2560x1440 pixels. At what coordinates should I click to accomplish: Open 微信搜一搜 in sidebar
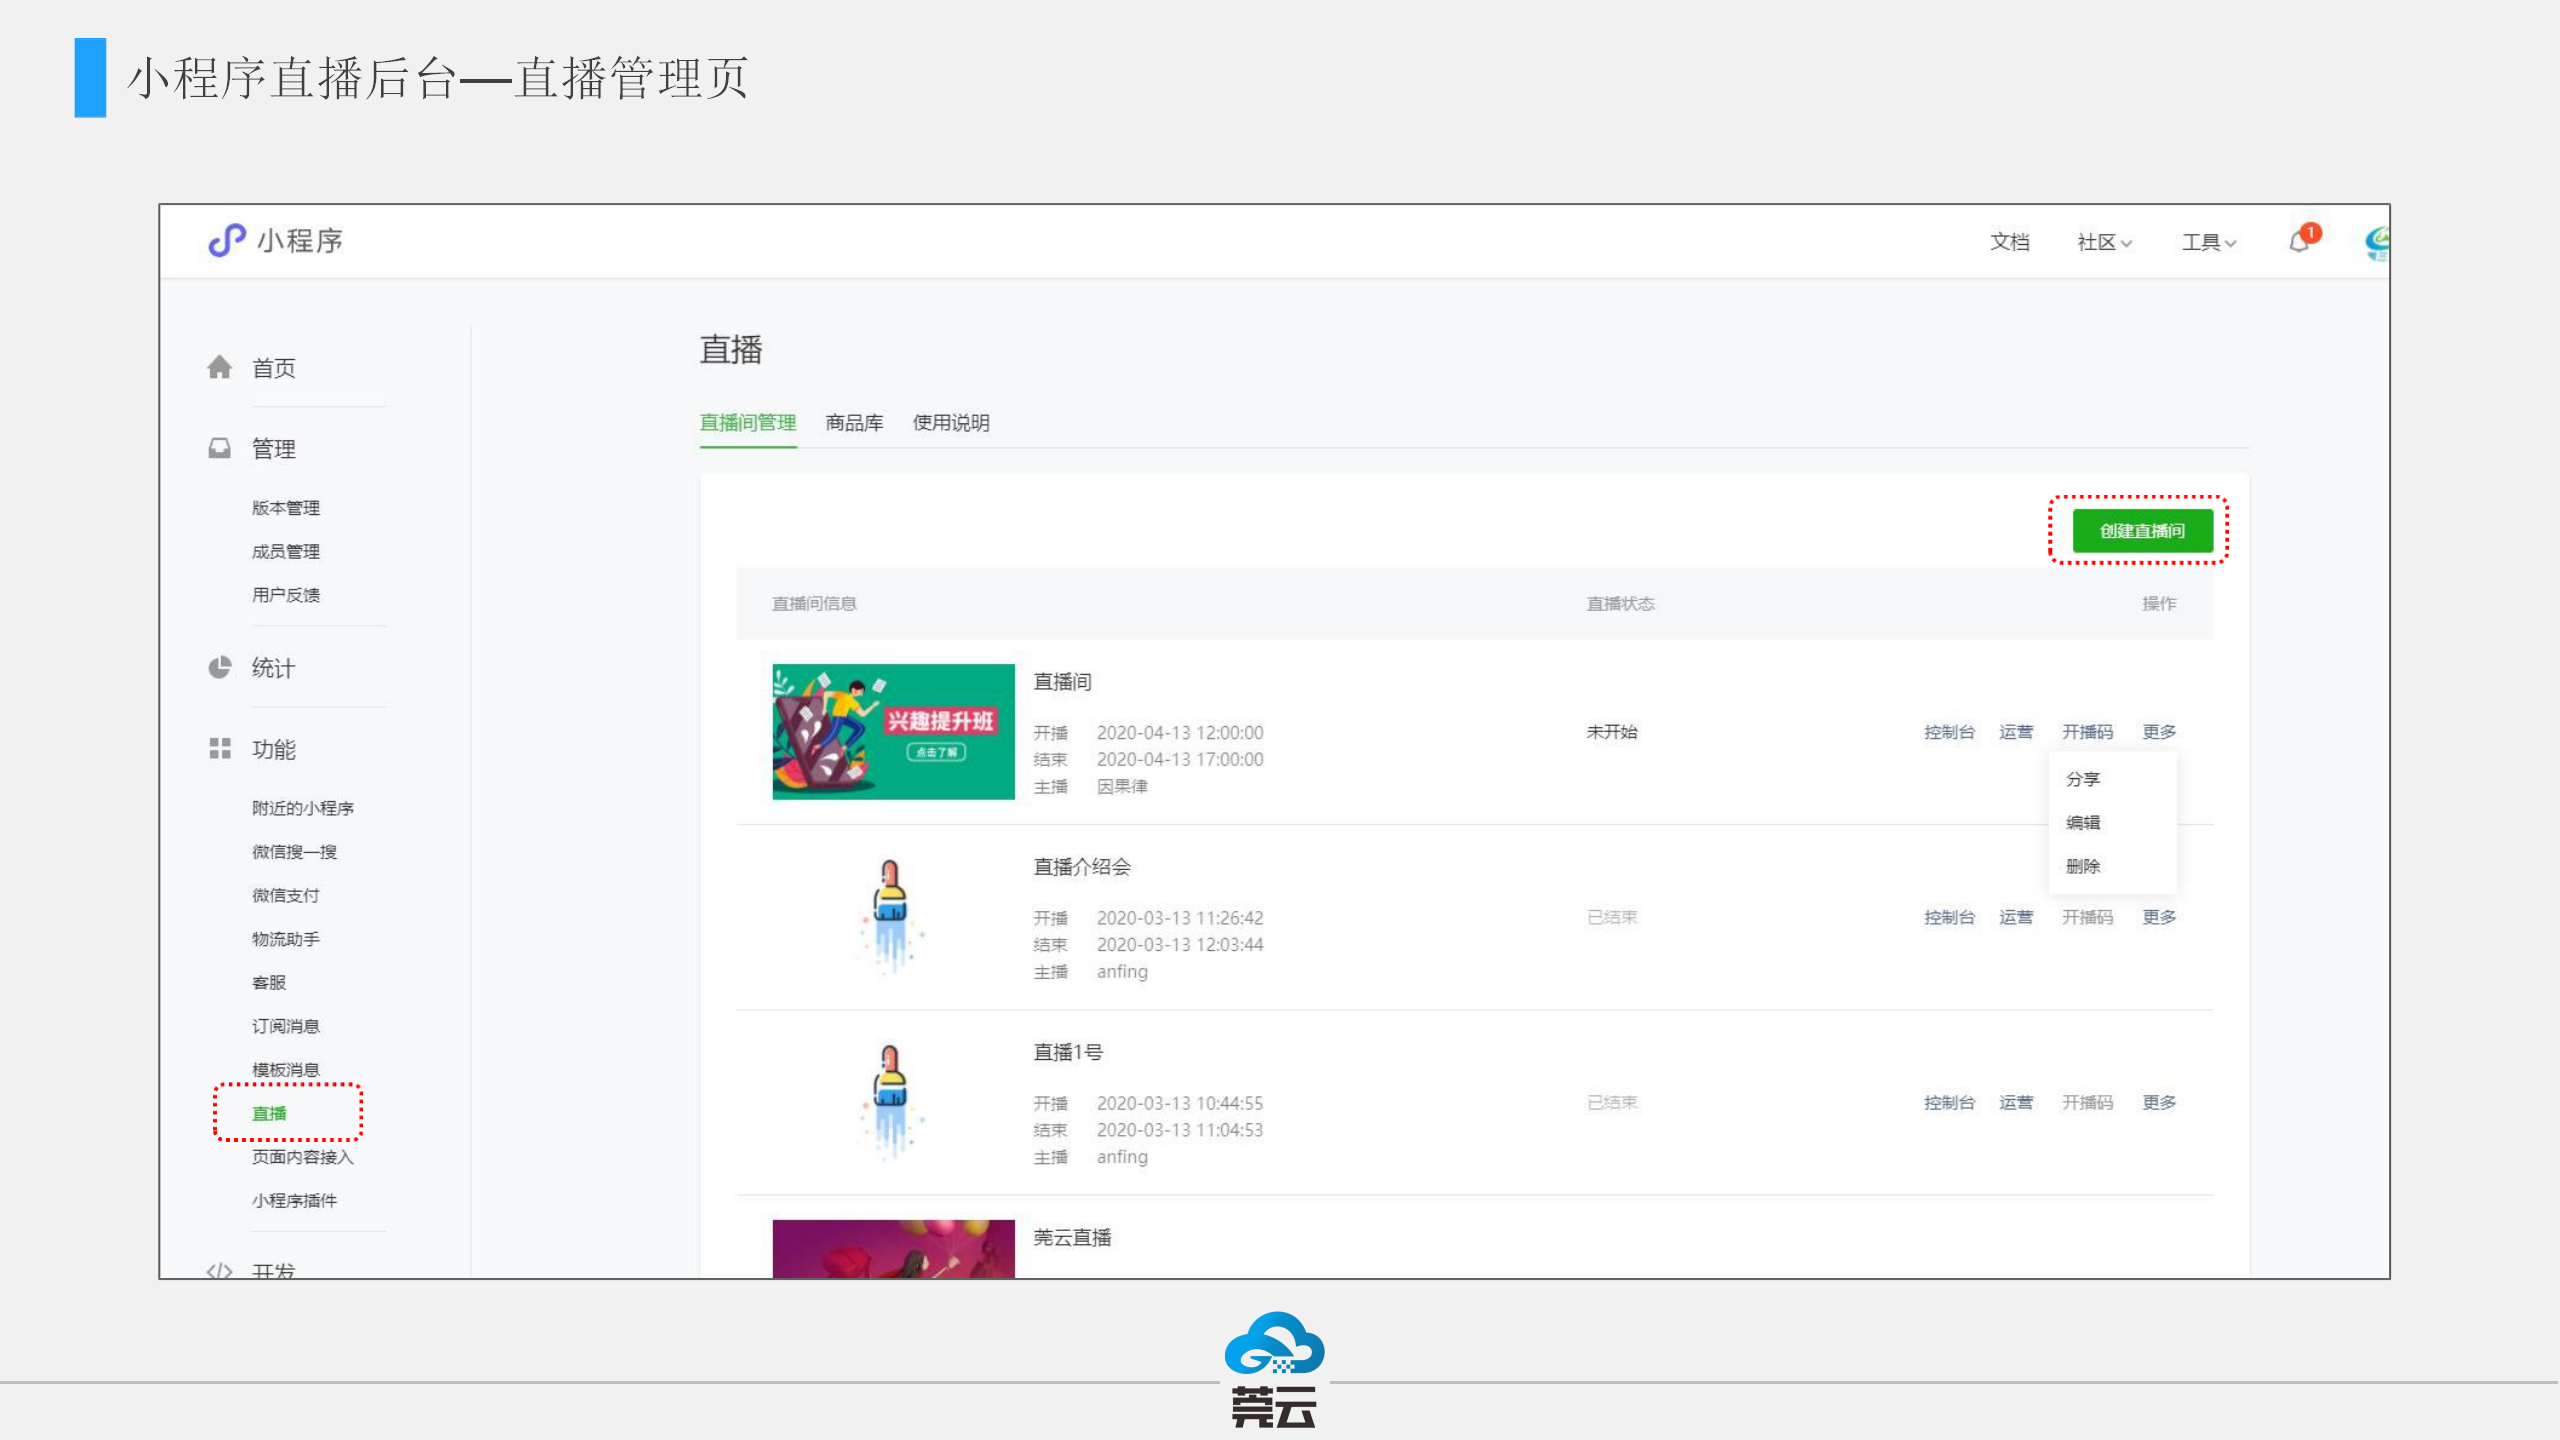[294, 852]
